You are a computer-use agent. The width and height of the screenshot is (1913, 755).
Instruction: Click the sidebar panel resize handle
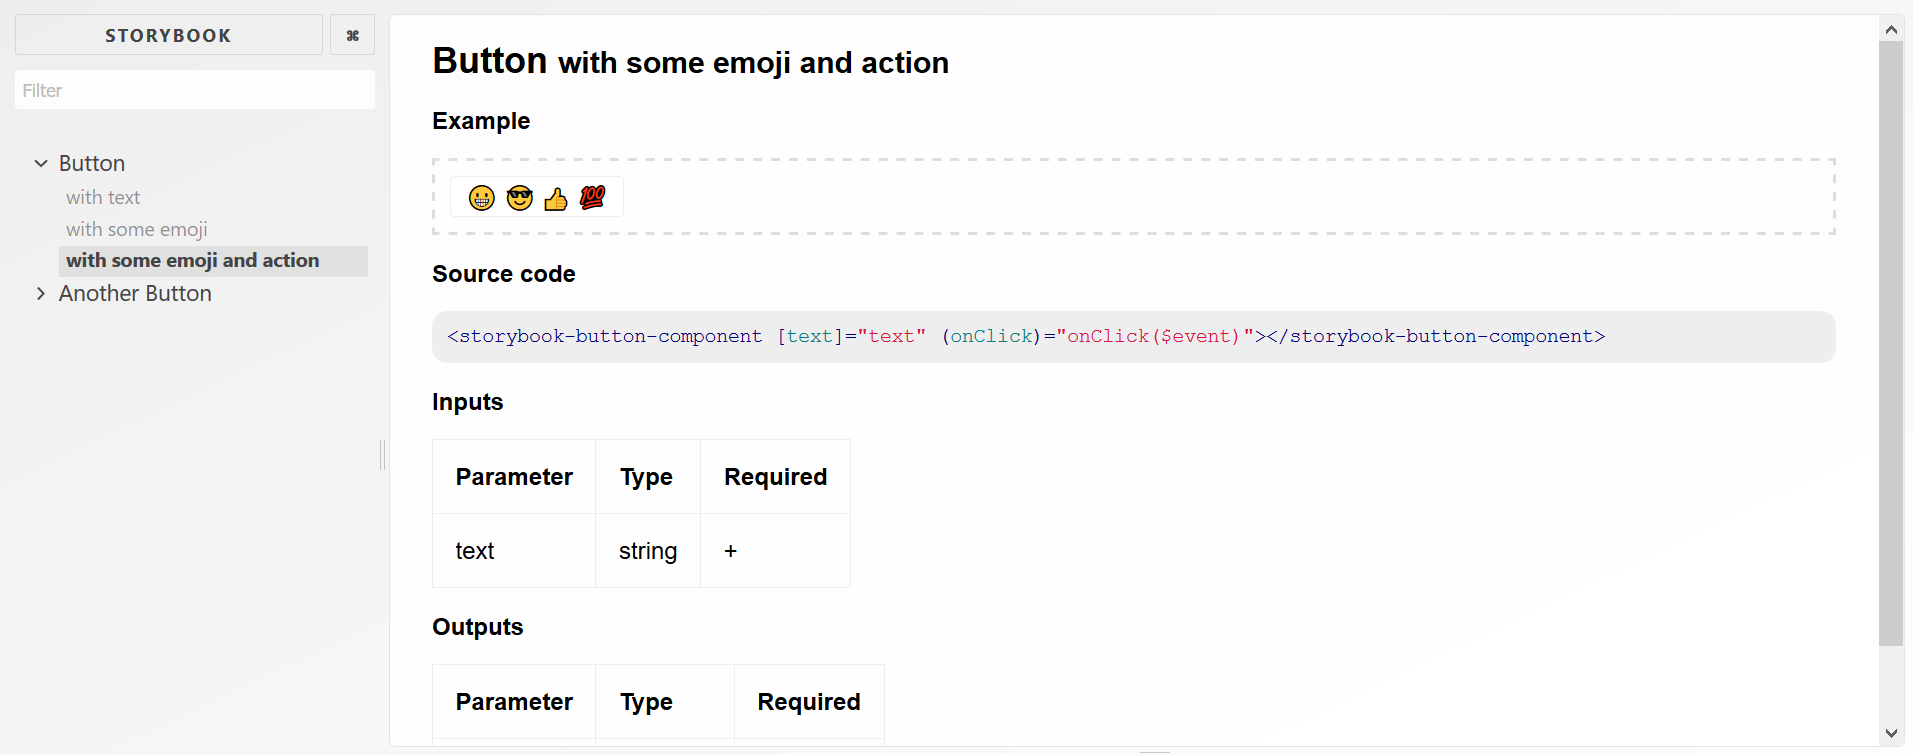click(x=382, y=455)
